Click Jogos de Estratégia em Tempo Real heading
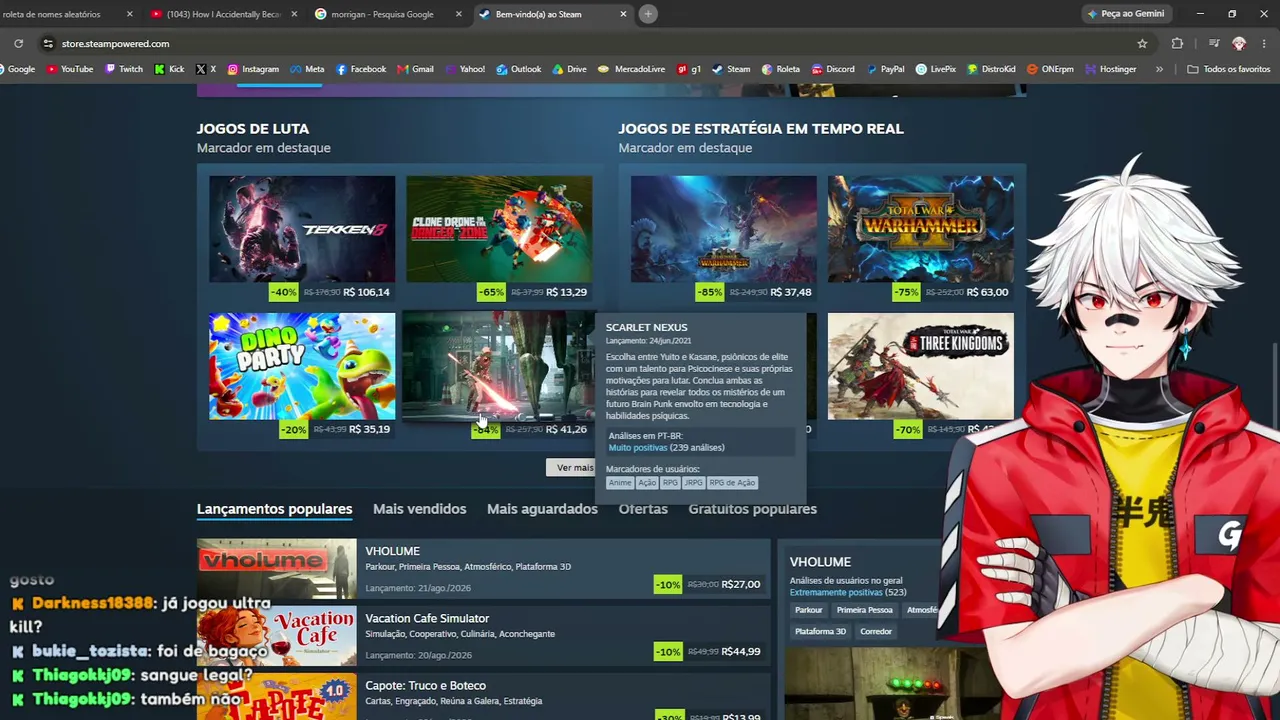Viewport: 1280px width, 720px height. 761,129
